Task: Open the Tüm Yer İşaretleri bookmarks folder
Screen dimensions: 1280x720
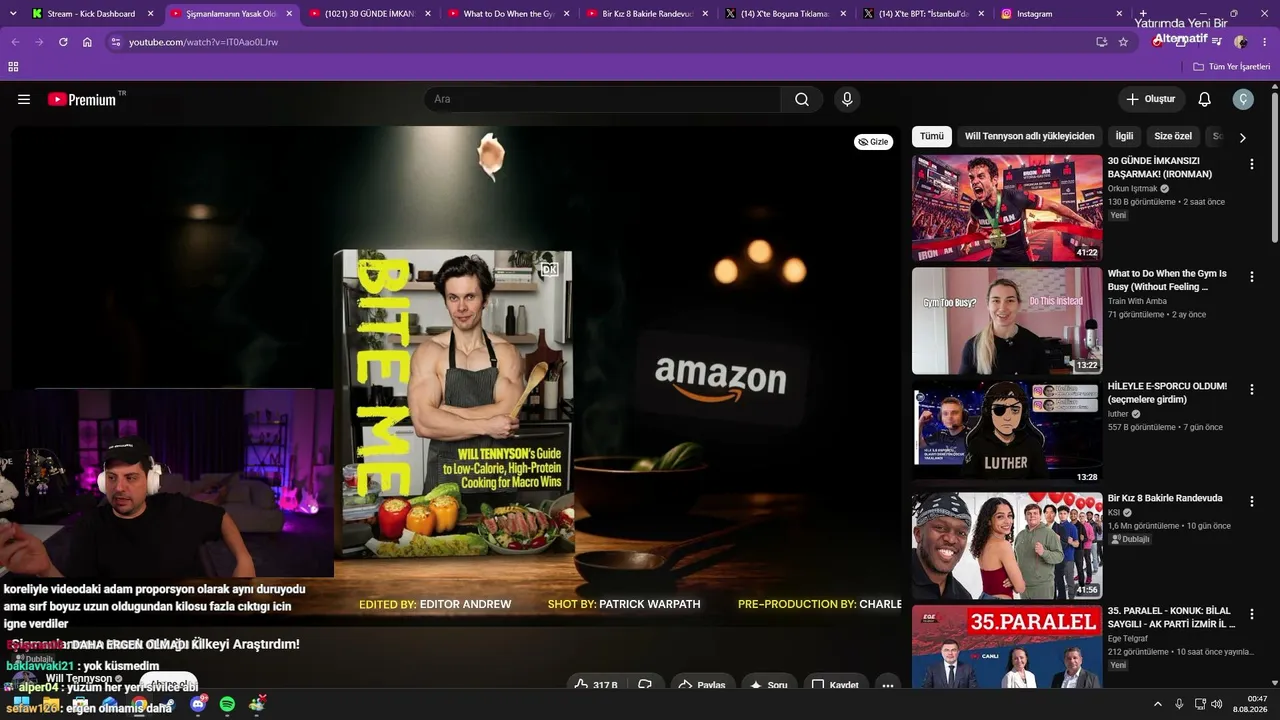Action: pyautogui.click(x=1231, y=67)
